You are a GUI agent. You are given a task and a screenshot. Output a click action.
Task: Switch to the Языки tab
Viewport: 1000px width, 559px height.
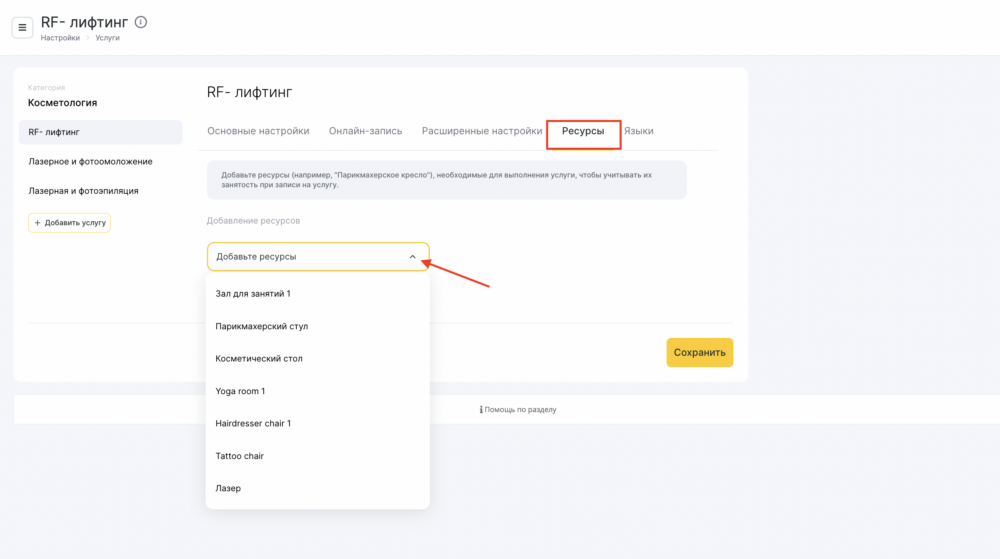(638, 131)
